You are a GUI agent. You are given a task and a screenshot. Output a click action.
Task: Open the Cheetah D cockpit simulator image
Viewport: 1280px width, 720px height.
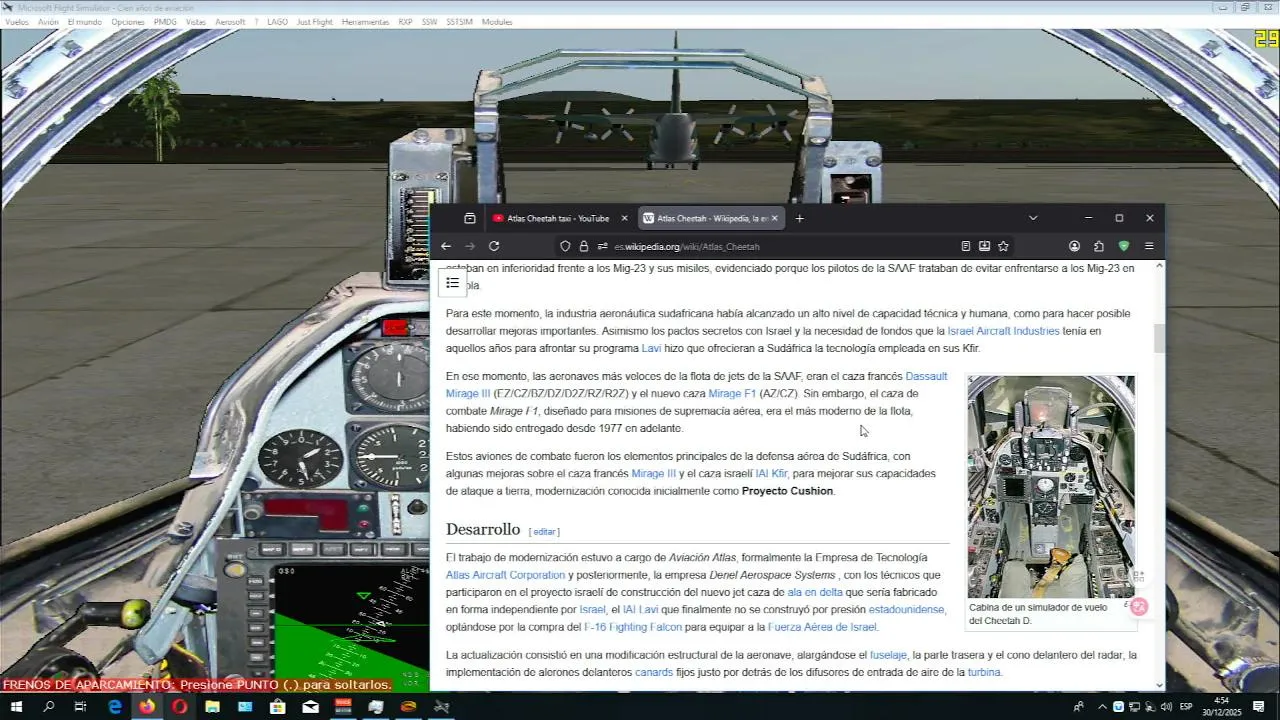pyautogui.click(x=1051, y=487)
